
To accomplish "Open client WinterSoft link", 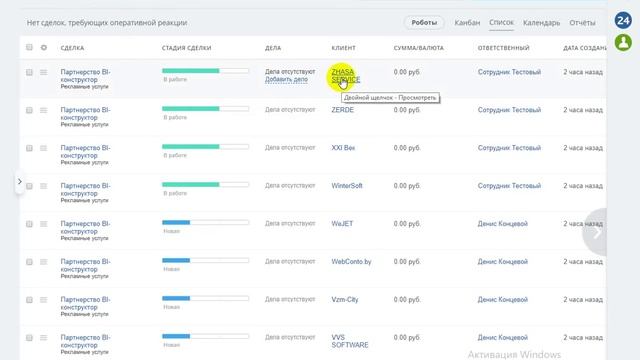I will 347,186.
